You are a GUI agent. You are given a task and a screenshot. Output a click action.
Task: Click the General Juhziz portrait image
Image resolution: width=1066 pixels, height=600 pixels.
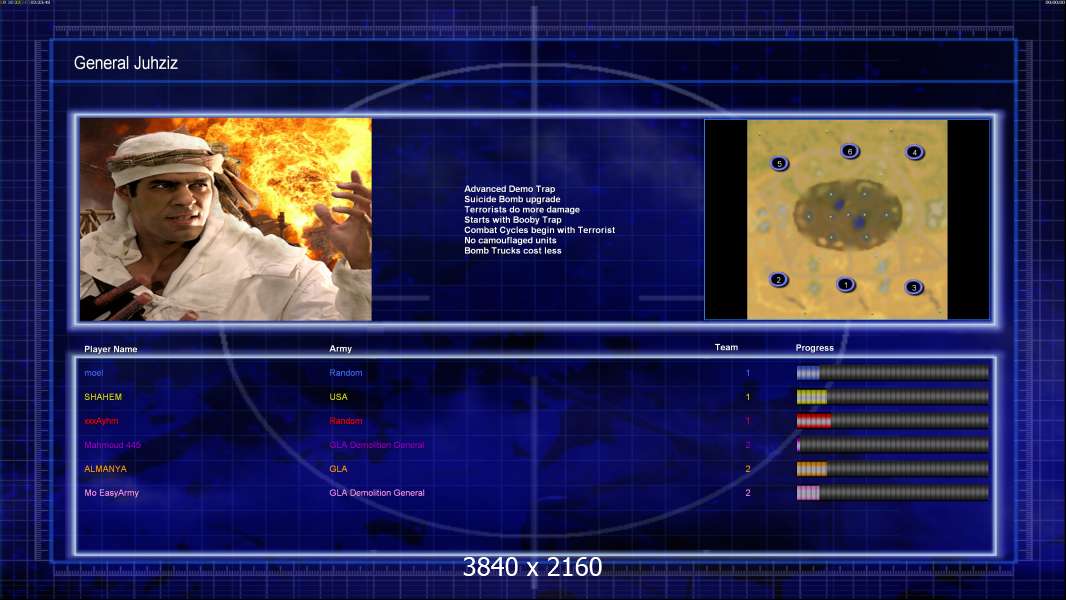pos(226,219)
